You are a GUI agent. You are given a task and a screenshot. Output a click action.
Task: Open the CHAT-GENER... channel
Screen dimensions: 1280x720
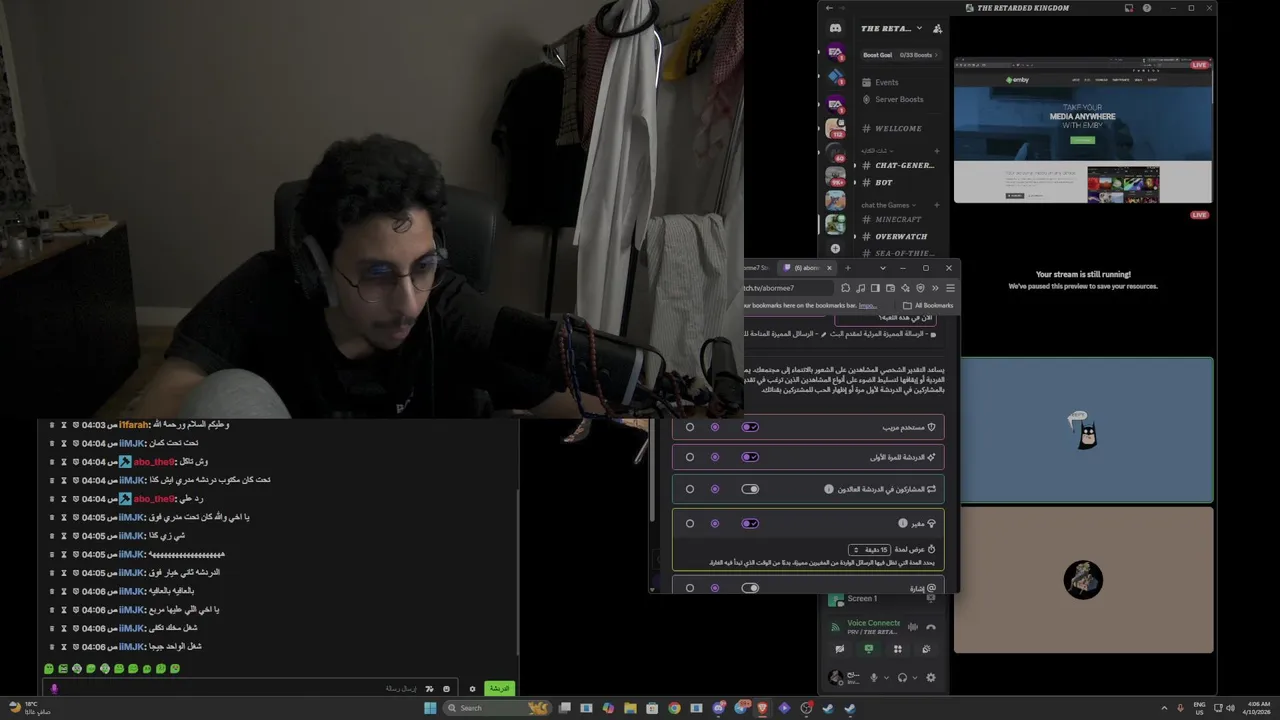(x=897, y=165)
